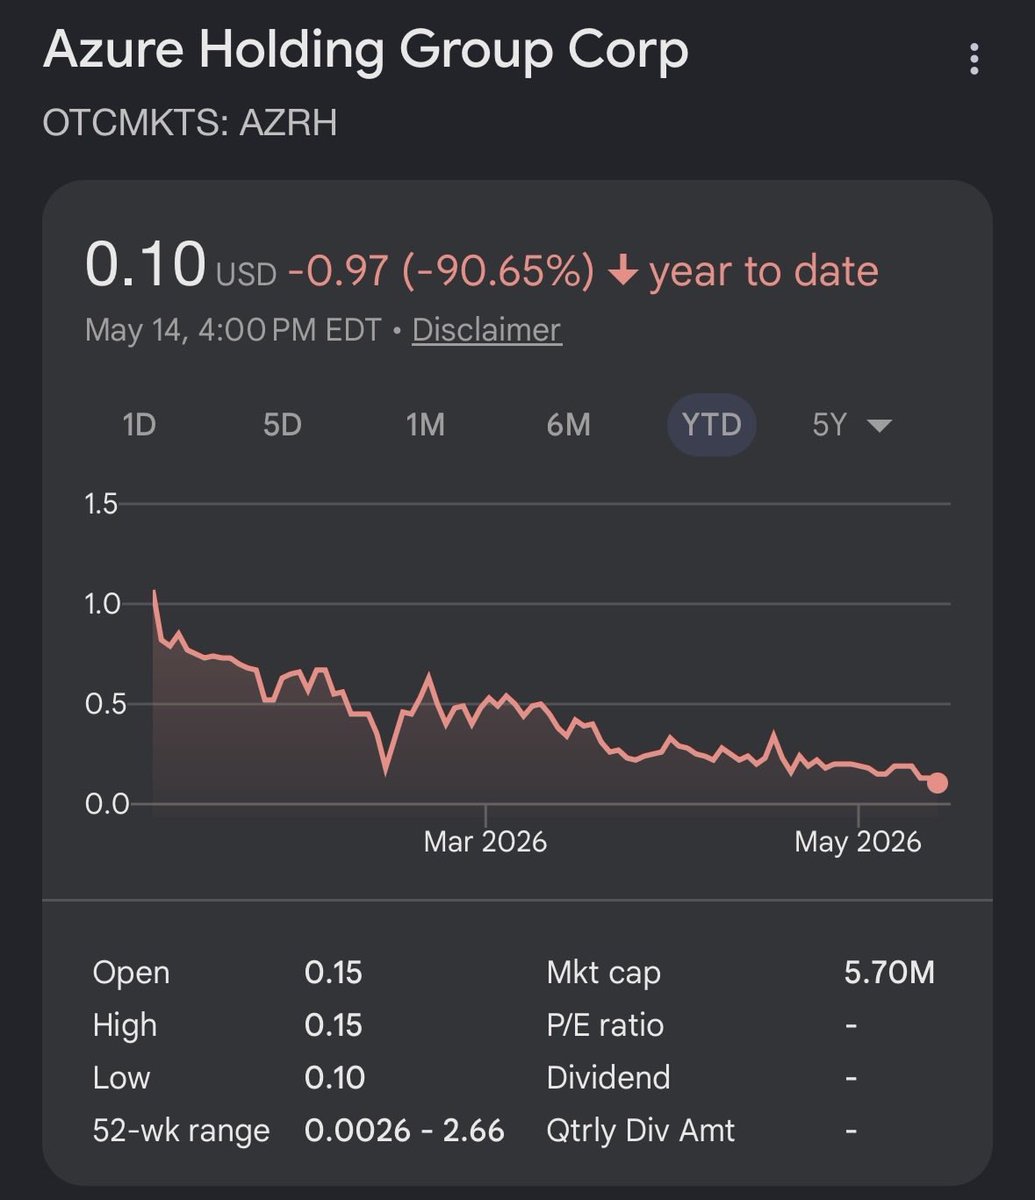Expand the 5Y range dropdown arrow
1035x1200 pixels.
879,426
